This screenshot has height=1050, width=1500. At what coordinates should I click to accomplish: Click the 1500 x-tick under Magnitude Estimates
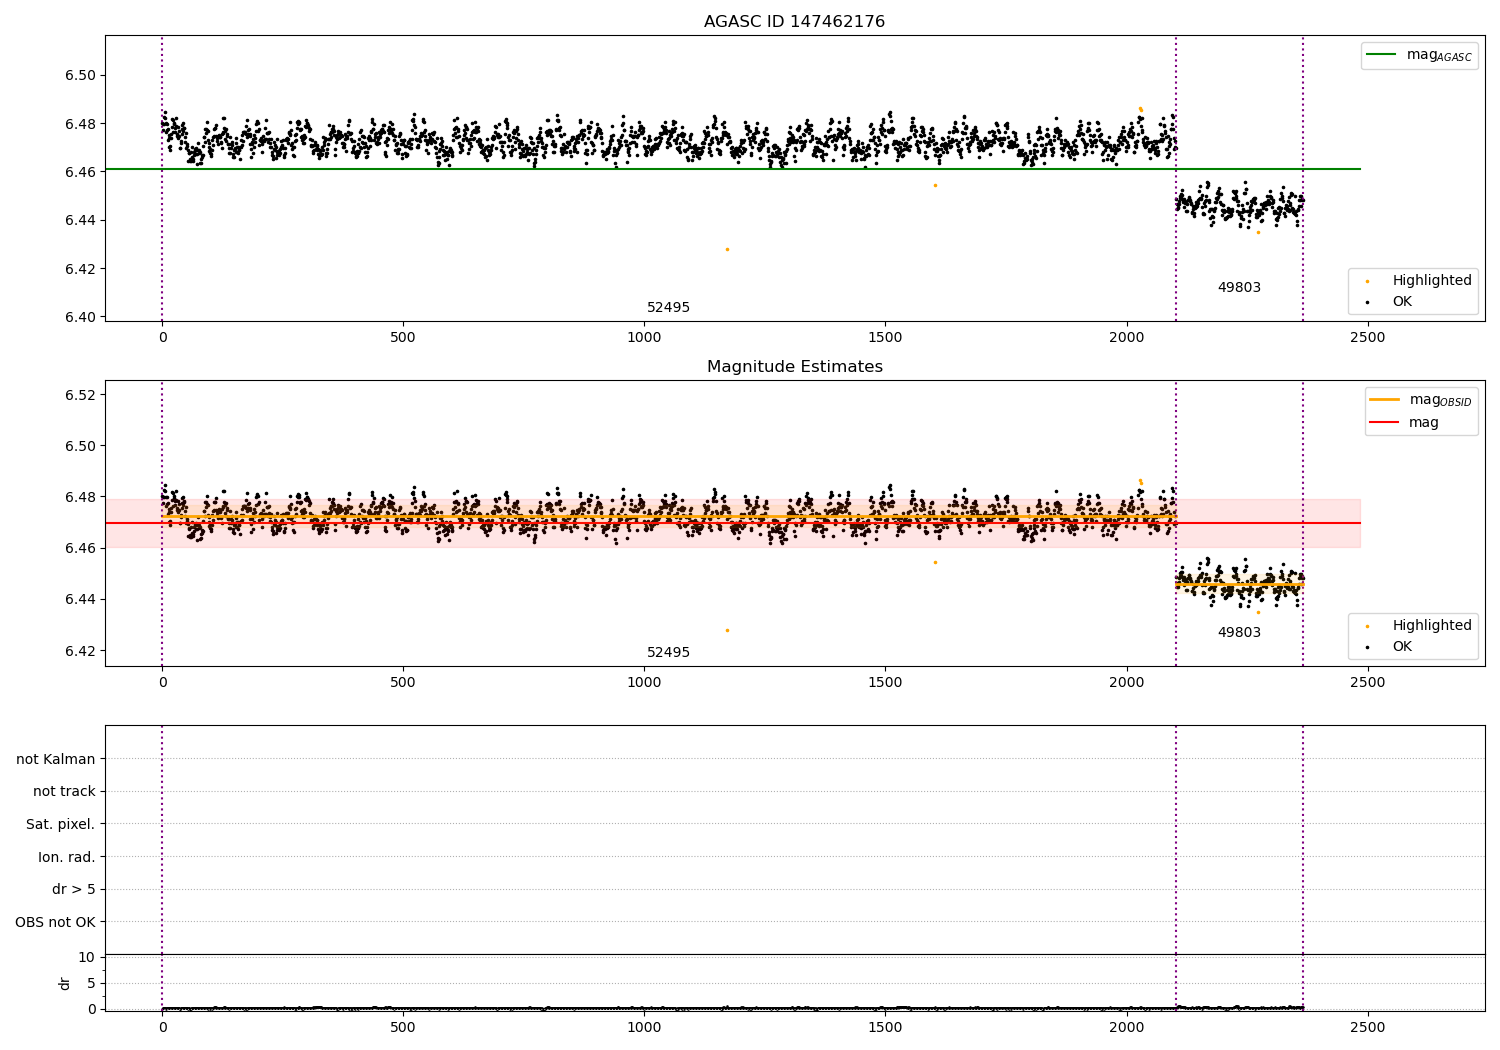click(885, 683)
